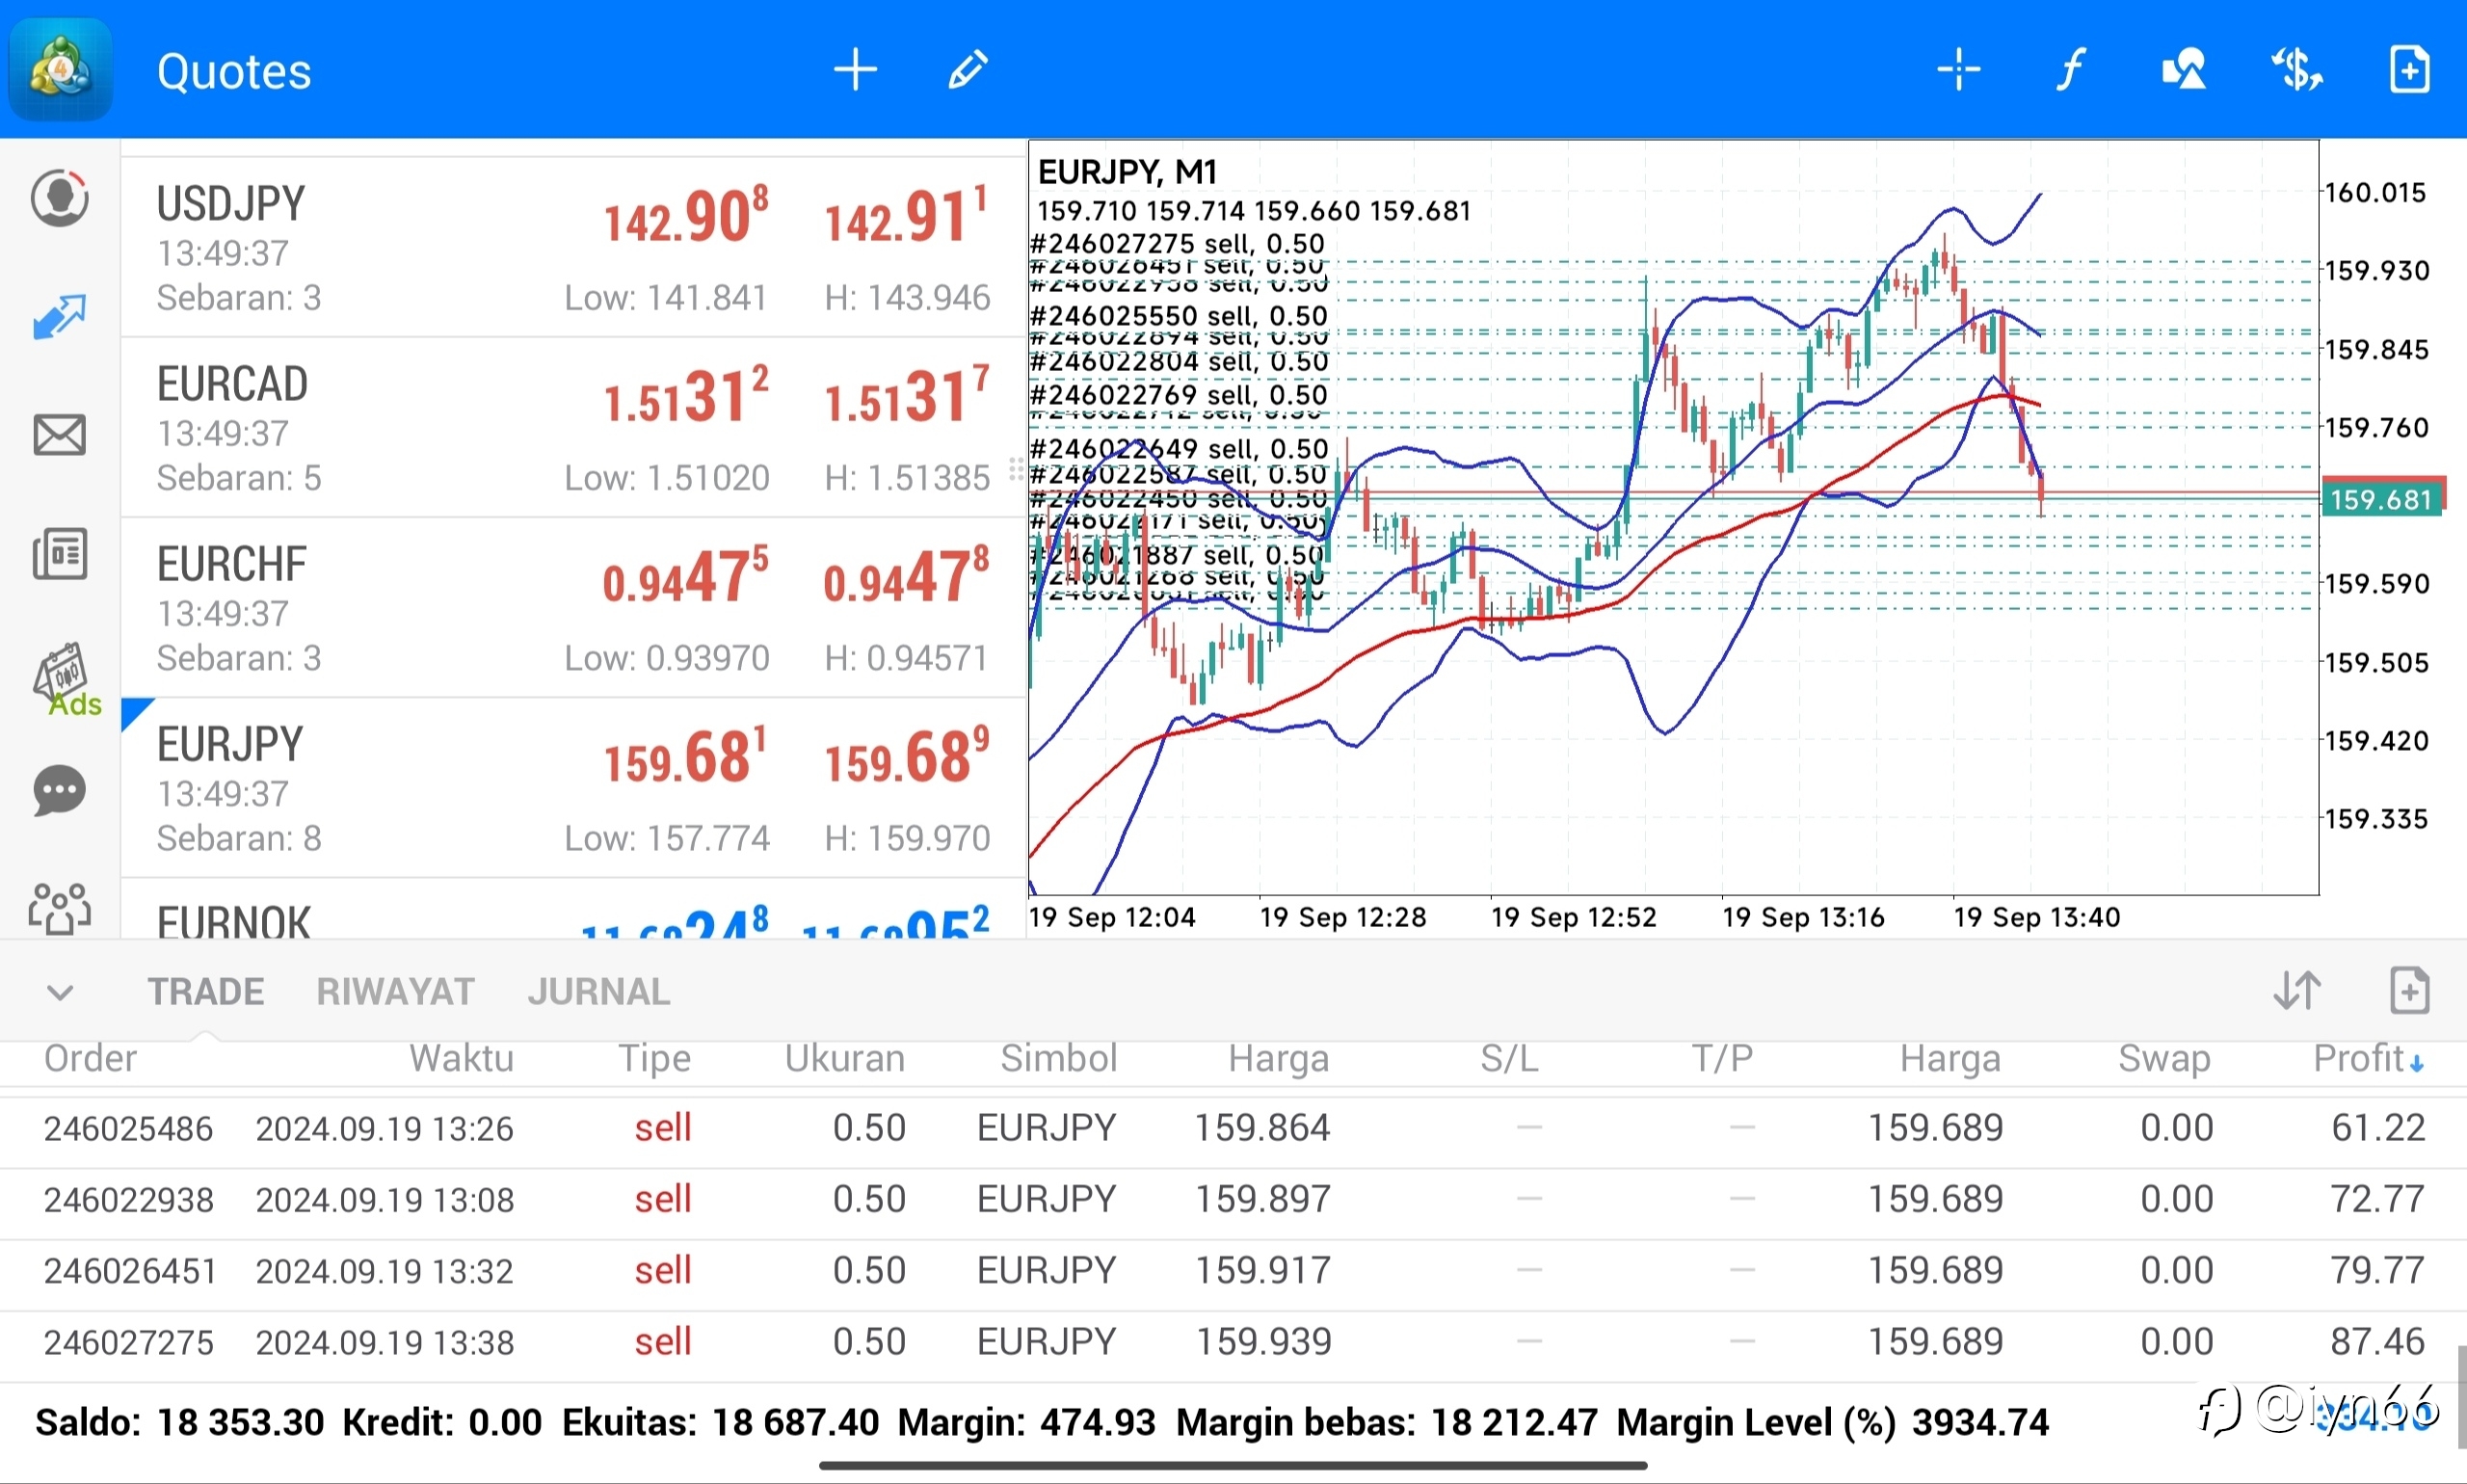Open the pencil edit symbols icon

(x=967, y=70)
